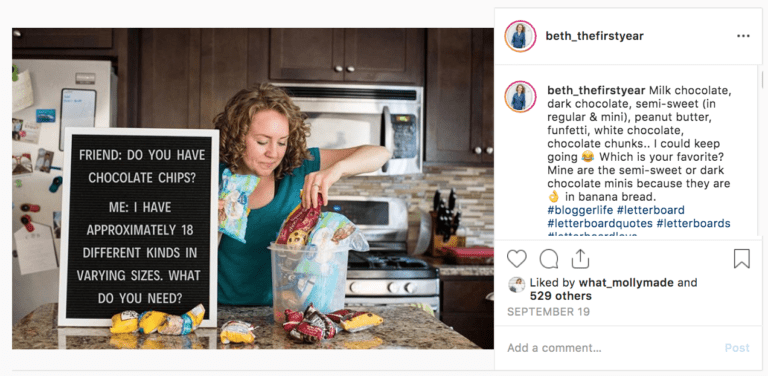
Task: Save post with bookmark icon
Action: [x=742, y=258]
